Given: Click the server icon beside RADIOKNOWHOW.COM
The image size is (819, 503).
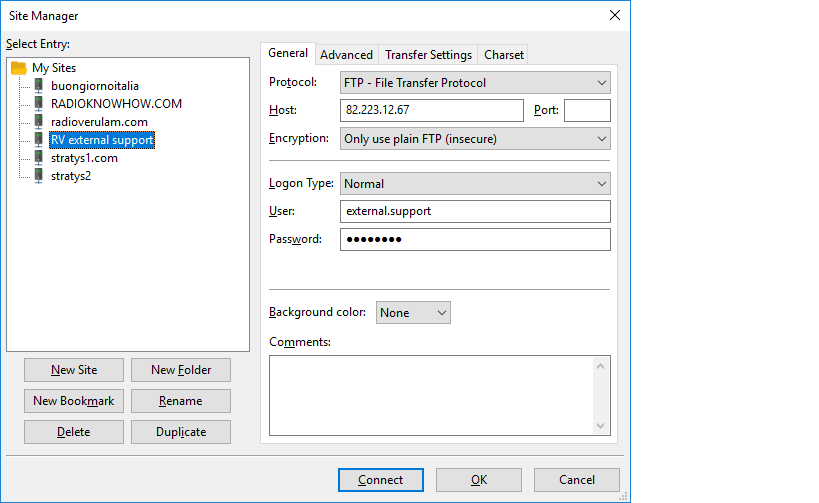Looking at the screenshot, I should click(x=39, y=103).
